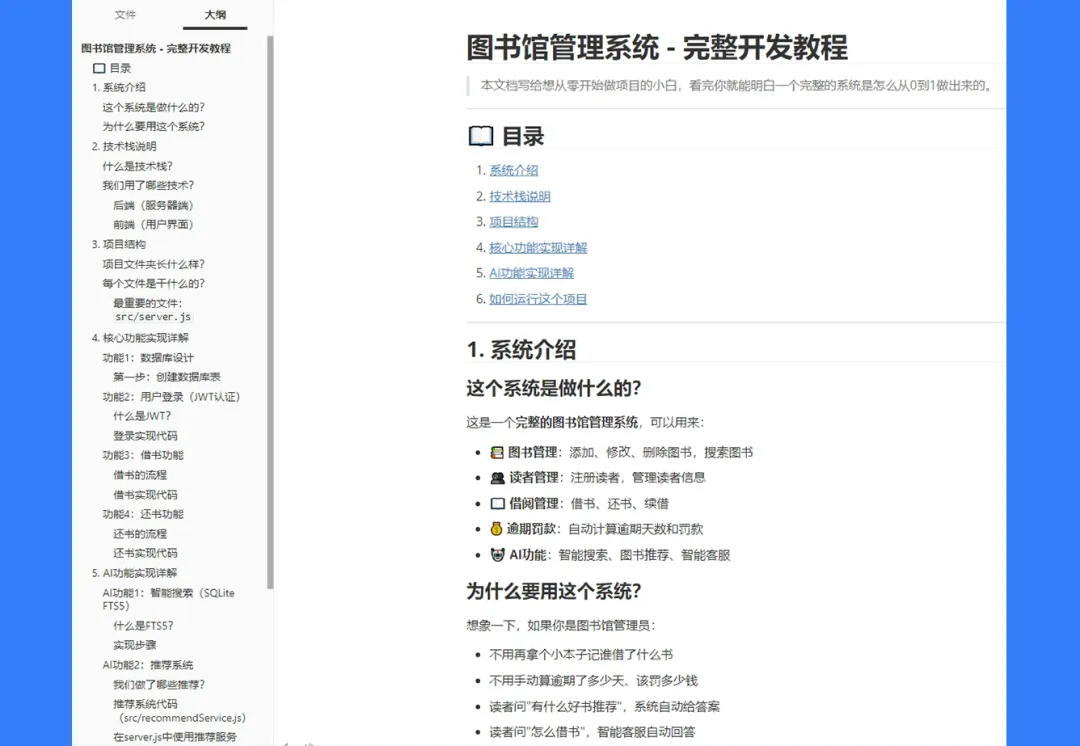Select outline item 最重要的文件: src/server.js
This screenshot has width=1080, height=746.
click(x=153, y=310)
